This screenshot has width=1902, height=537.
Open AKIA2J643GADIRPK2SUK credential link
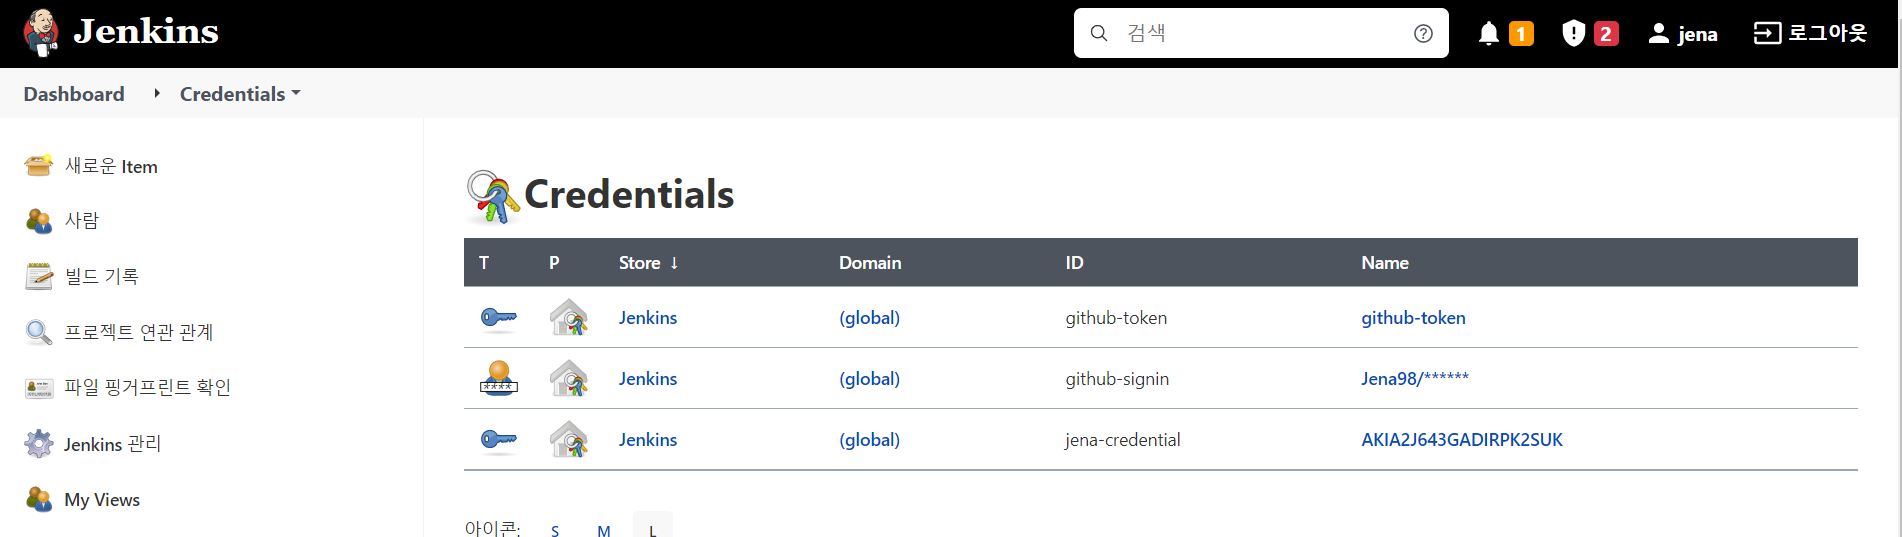[x=1462, y=440]
